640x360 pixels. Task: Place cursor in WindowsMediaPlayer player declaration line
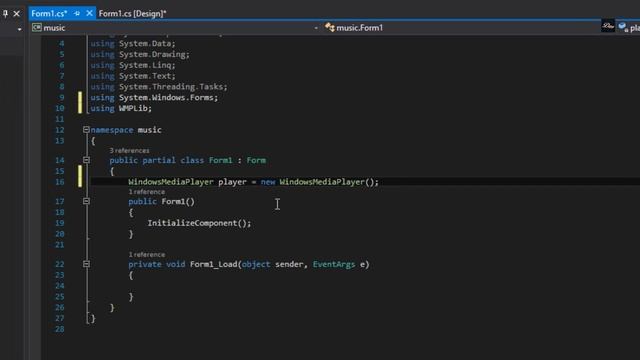[x=253, y=182]
